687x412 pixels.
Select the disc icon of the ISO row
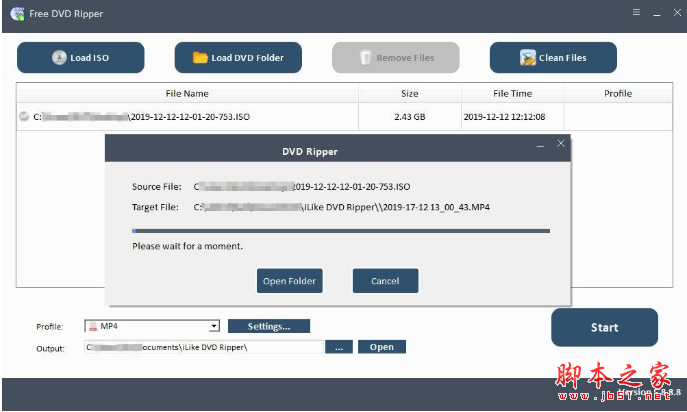click(x=24, y=116)
